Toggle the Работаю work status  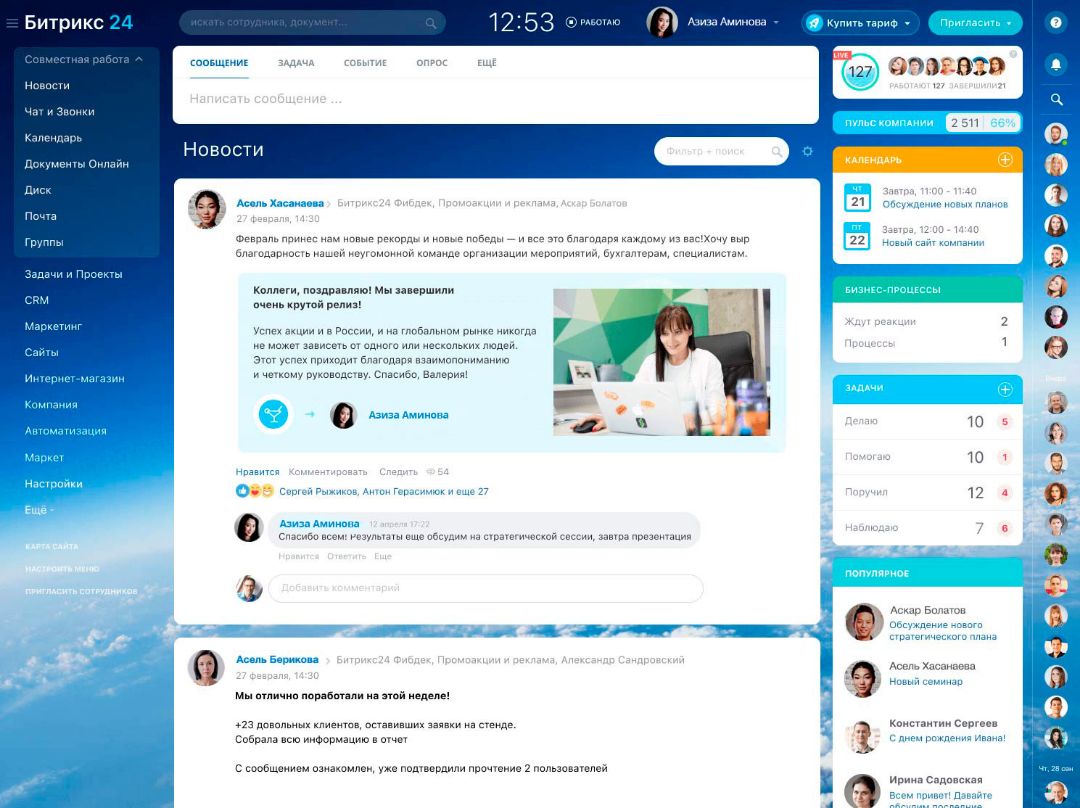coord(593,23)
